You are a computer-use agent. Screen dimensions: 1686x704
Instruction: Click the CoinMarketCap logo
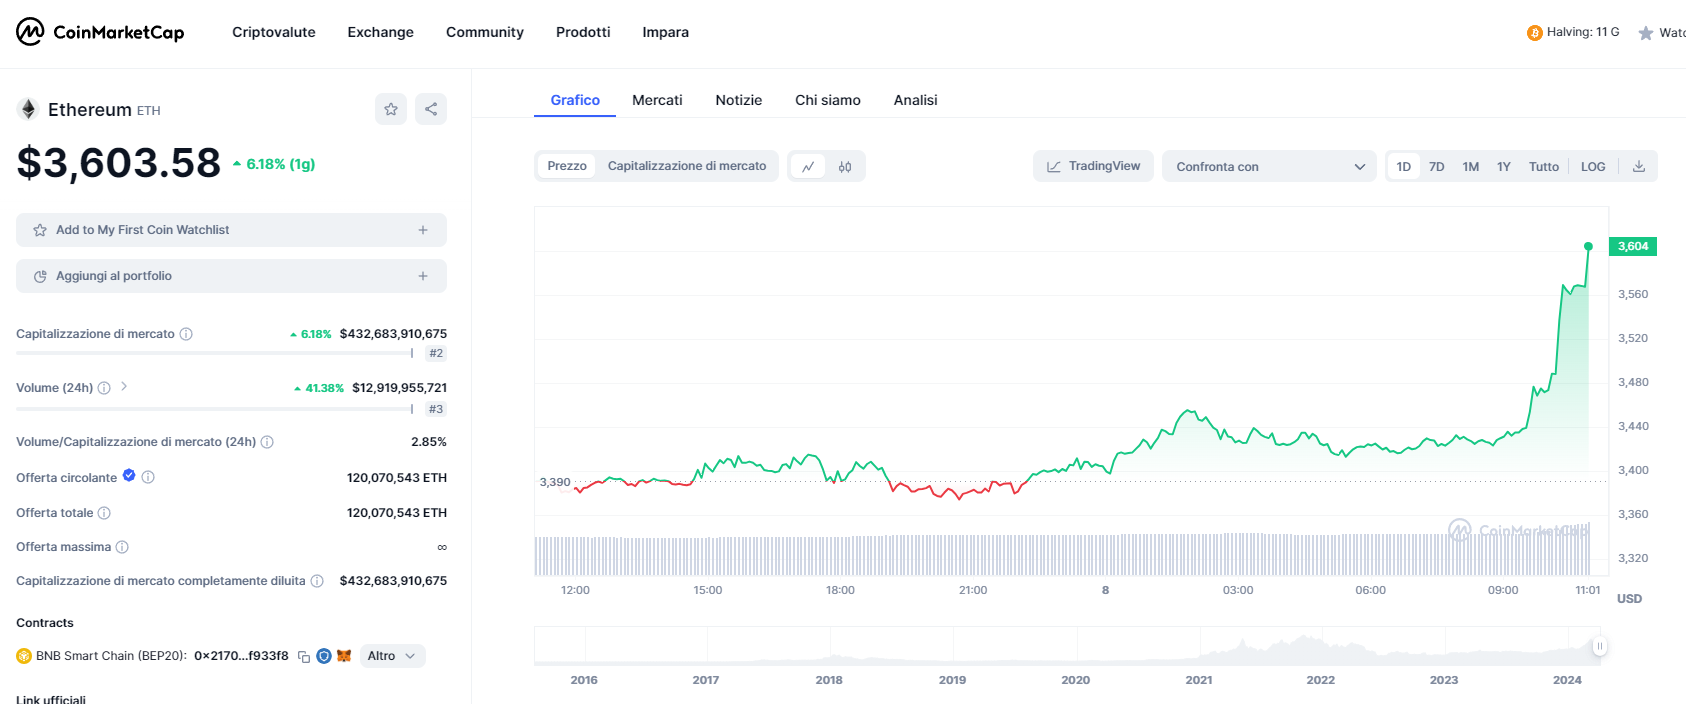coord(100,32)
